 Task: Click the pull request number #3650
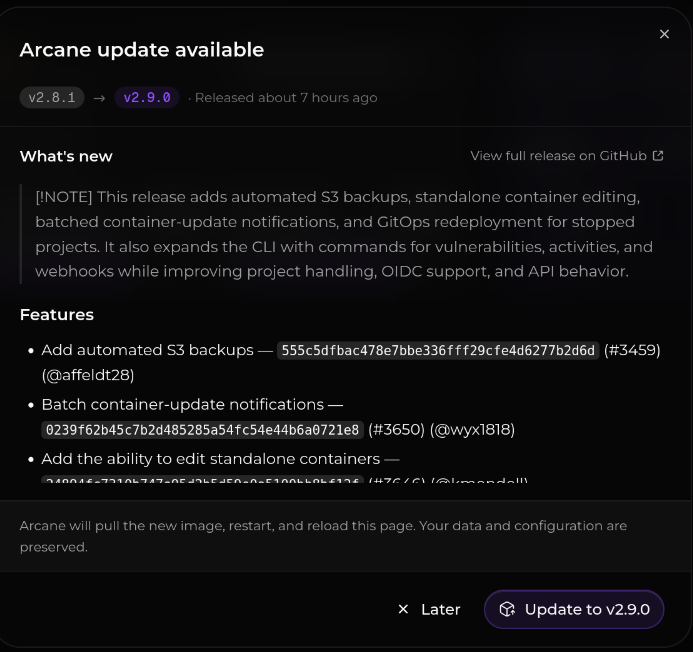click(x=396, y=430)
